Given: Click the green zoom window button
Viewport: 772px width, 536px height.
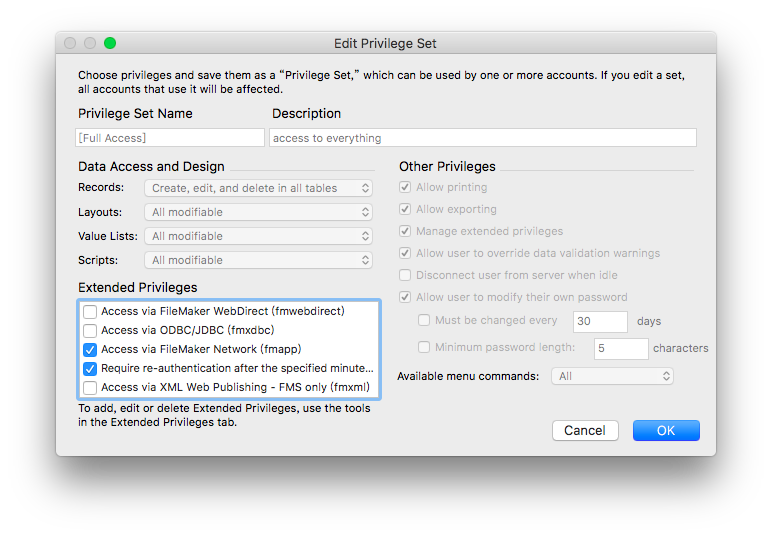Looking at the screenshot, I should click(110, 43).
